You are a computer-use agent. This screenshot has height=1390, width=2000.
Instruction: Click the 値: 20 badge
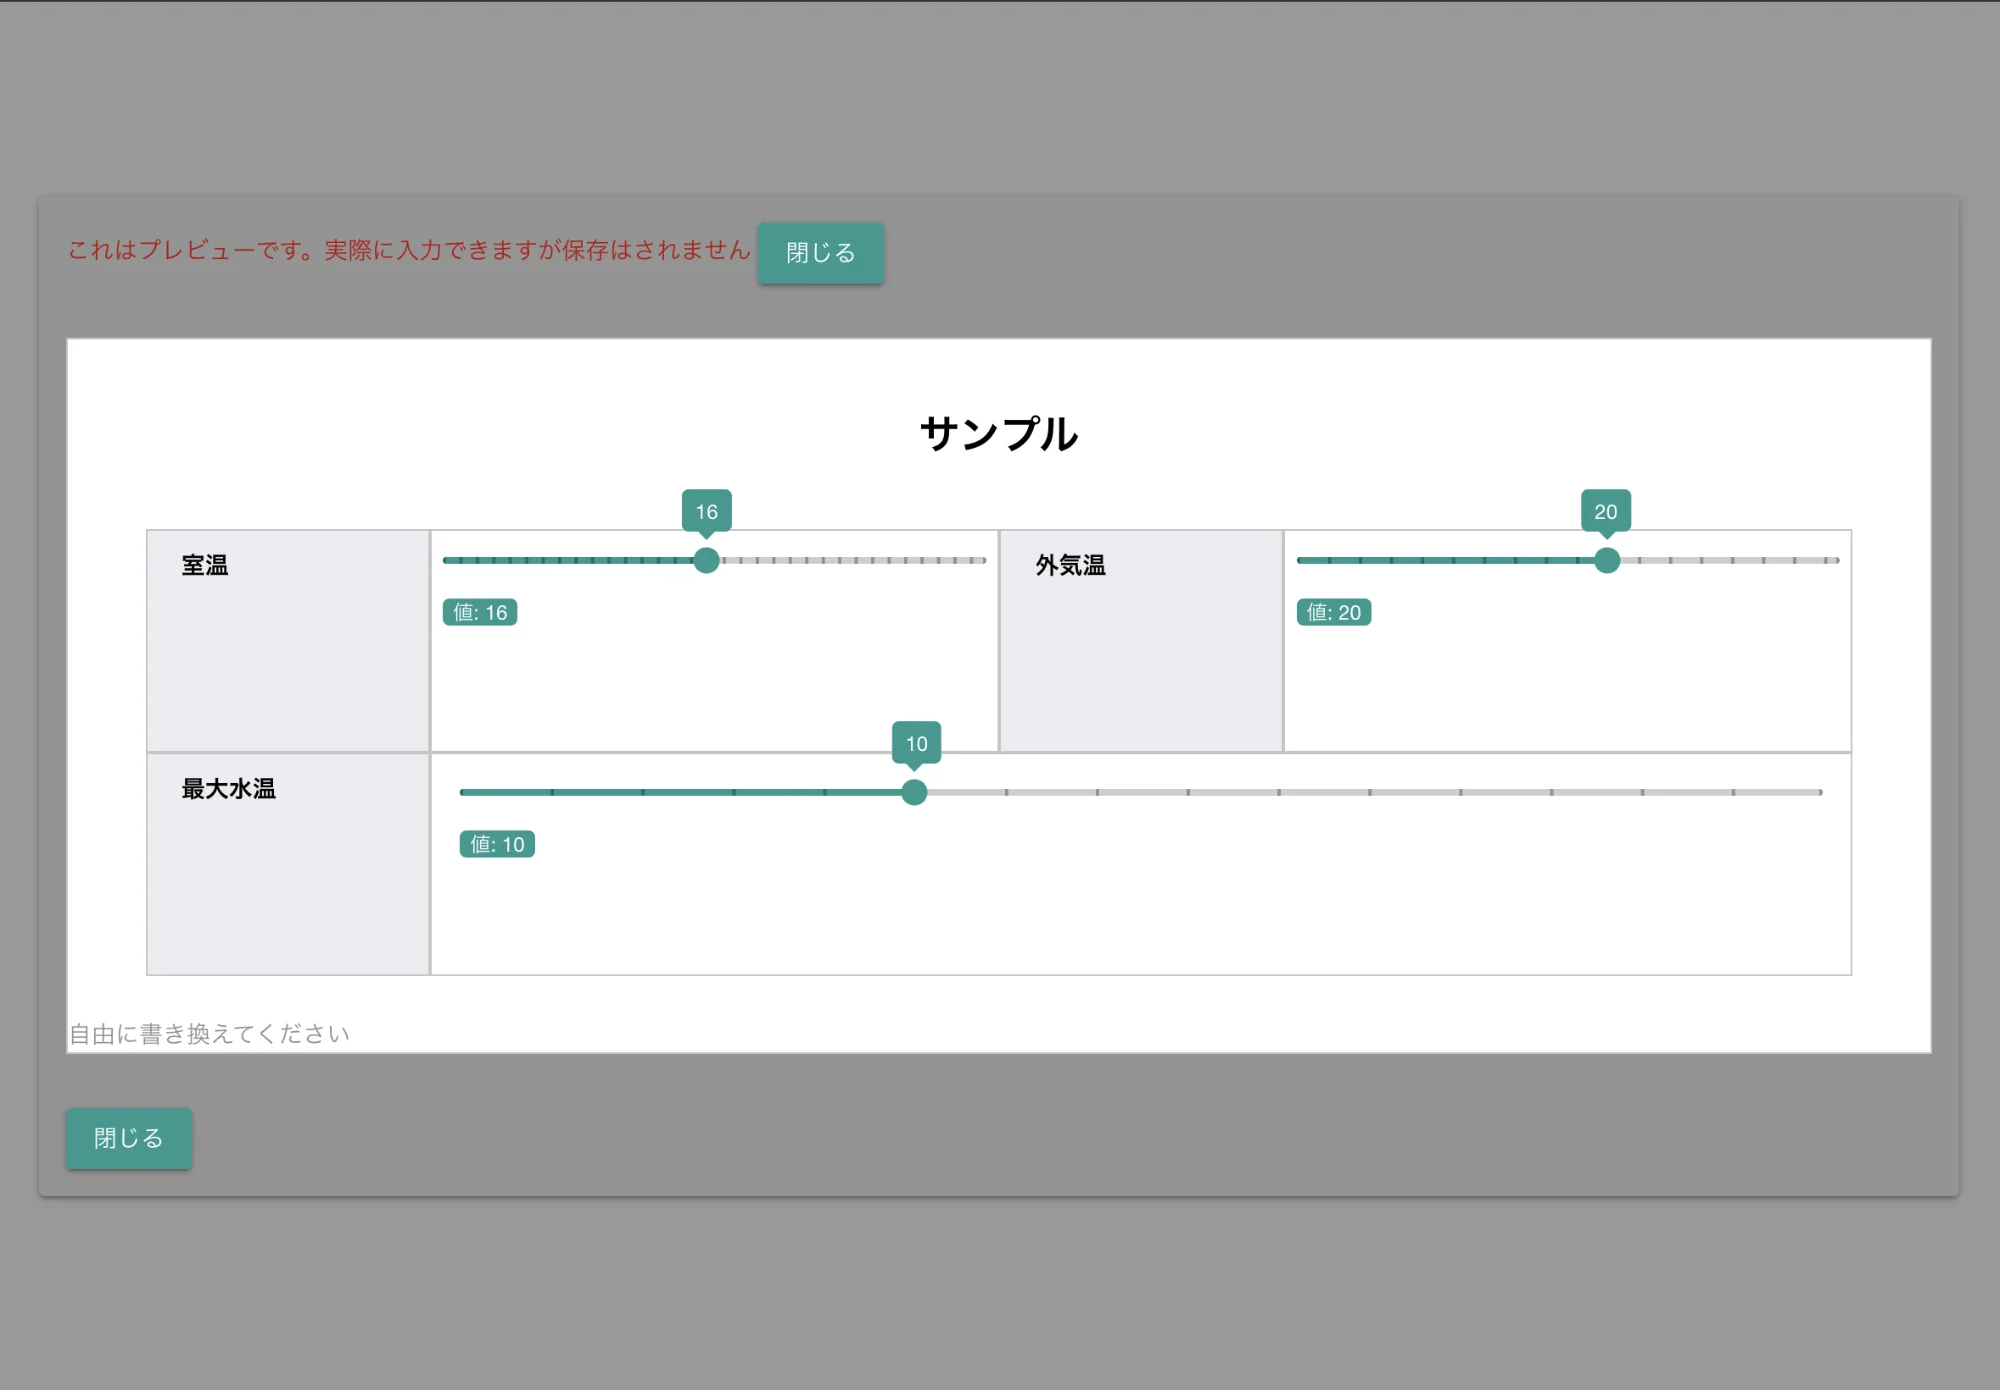point(1333,612)
